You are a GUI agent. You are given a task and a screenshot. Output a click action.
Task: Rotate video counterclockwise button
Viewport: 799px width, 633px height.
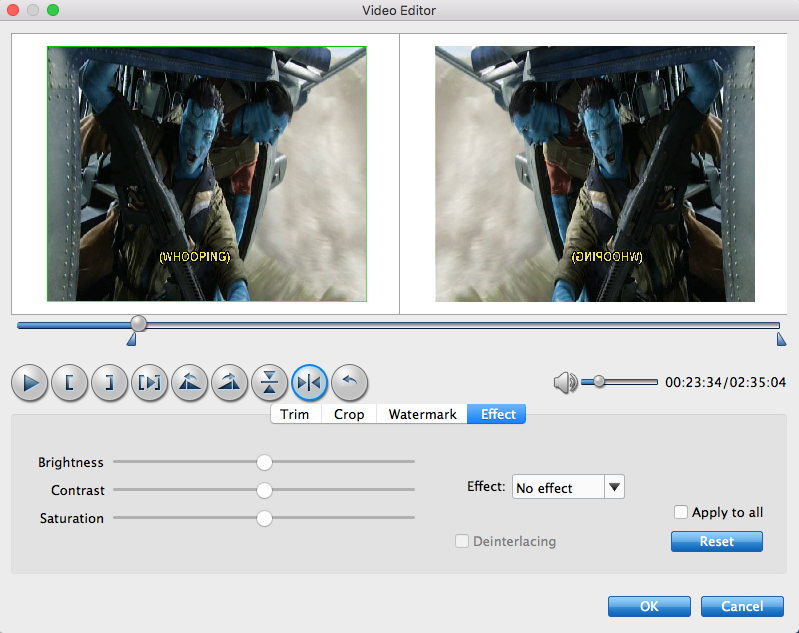point(190,383)
